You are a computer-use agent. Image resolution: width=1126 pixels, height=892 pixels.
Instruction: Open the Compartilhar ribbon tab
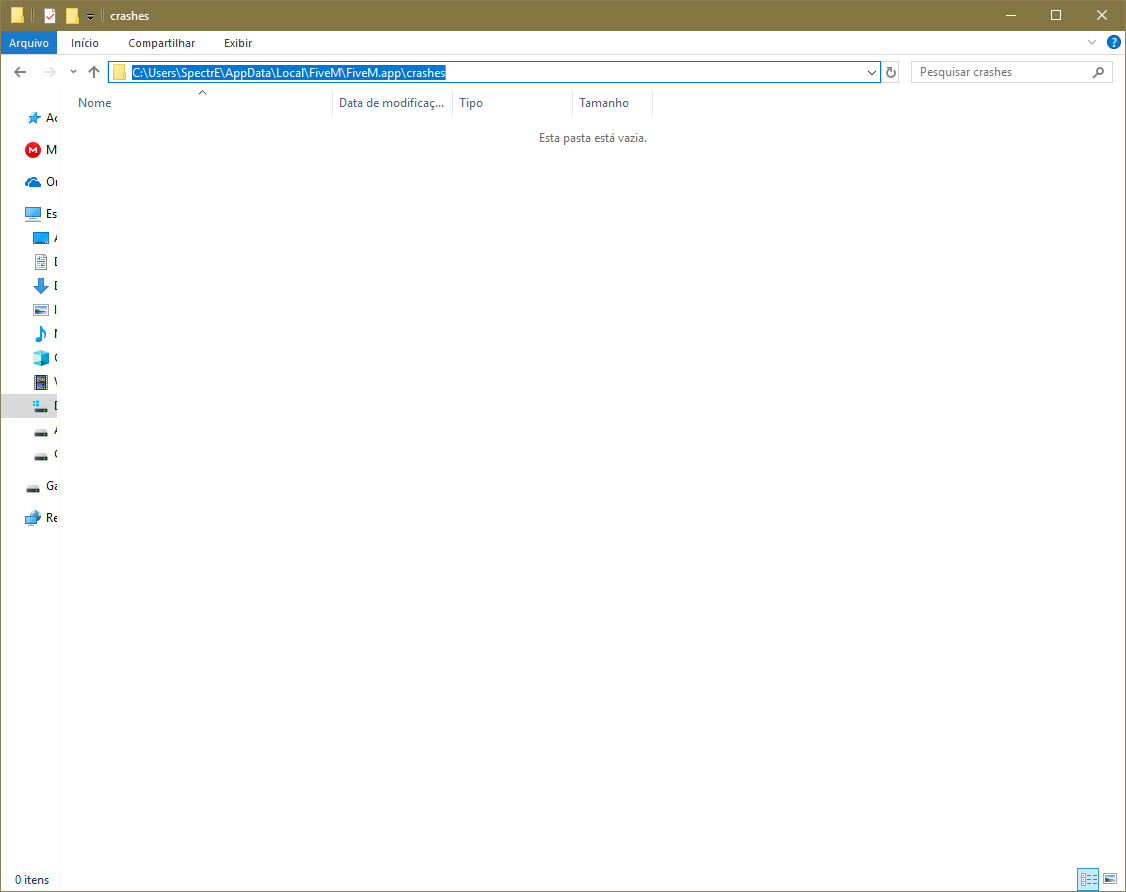pos(162,43)
